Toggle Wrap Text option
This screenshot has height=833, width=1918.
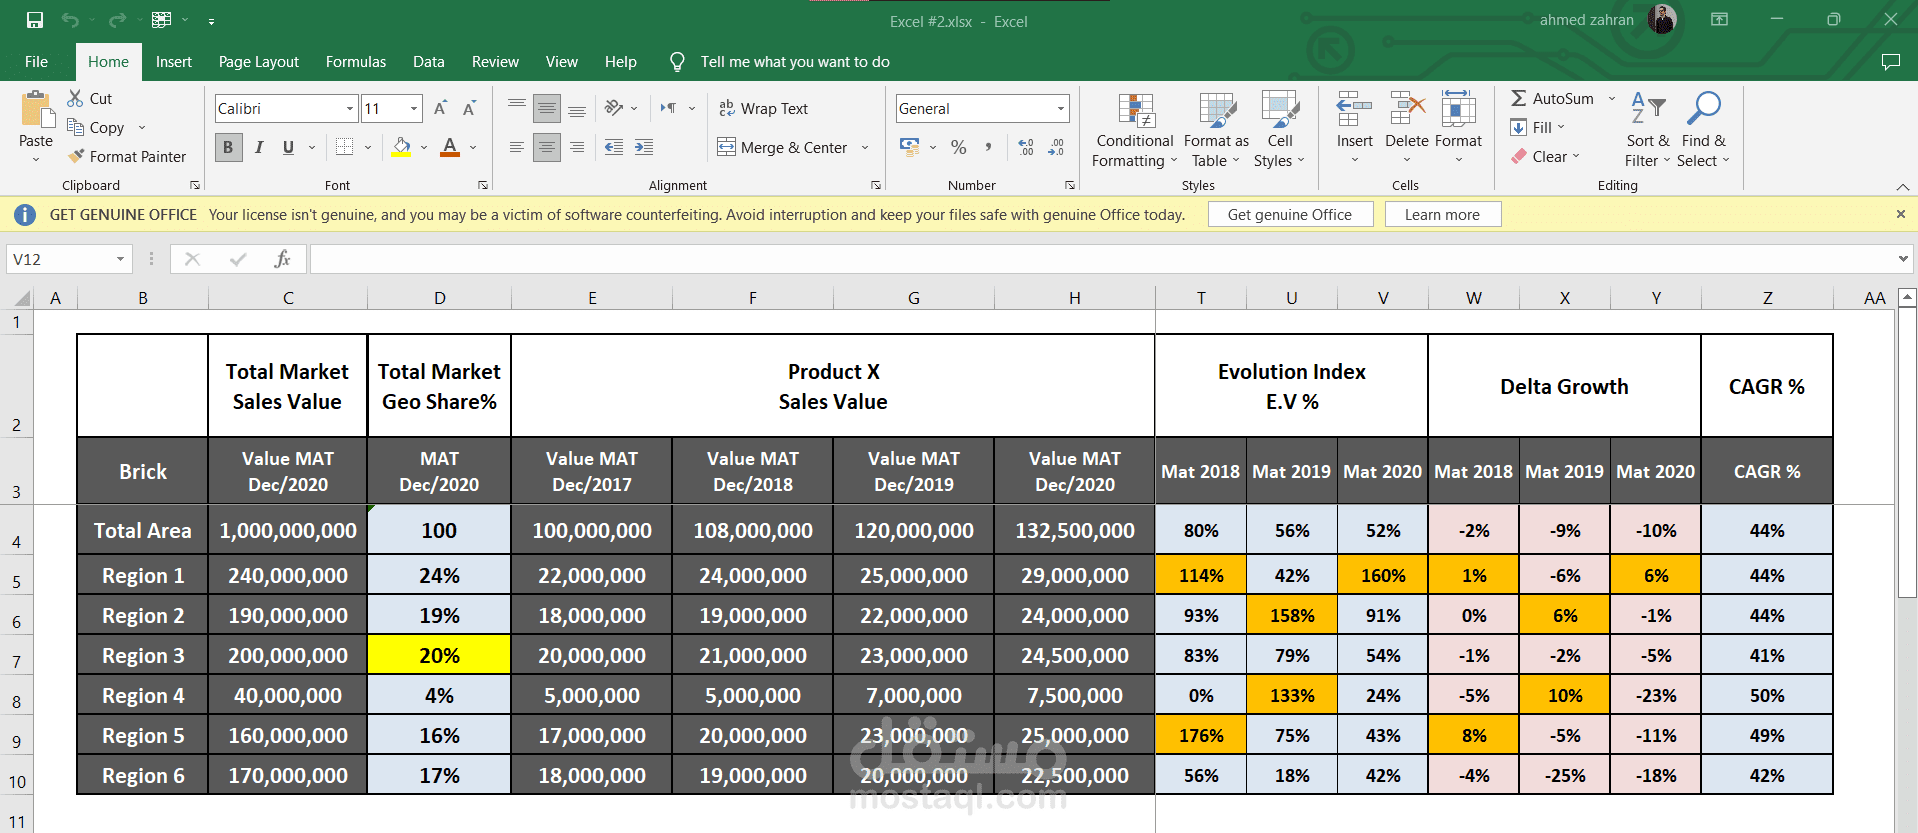point(763,108)
